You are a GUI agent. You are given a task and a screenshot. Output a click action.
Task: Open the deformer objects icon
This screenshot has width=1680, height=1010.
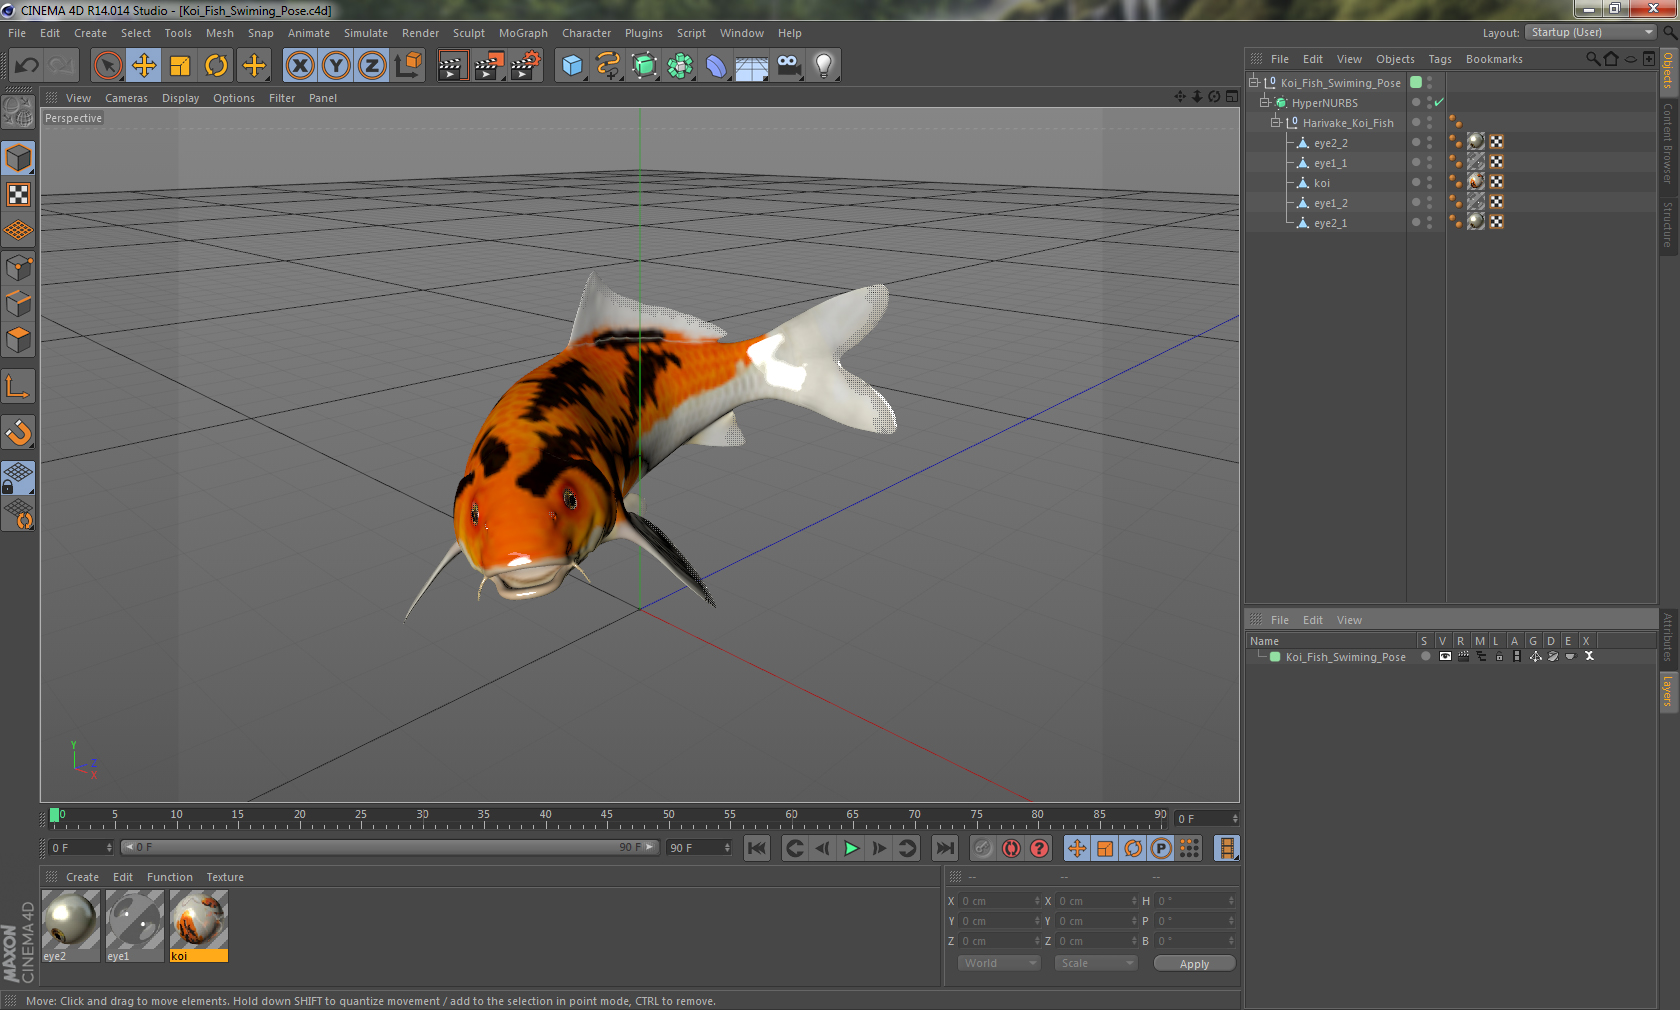point(716,66)
